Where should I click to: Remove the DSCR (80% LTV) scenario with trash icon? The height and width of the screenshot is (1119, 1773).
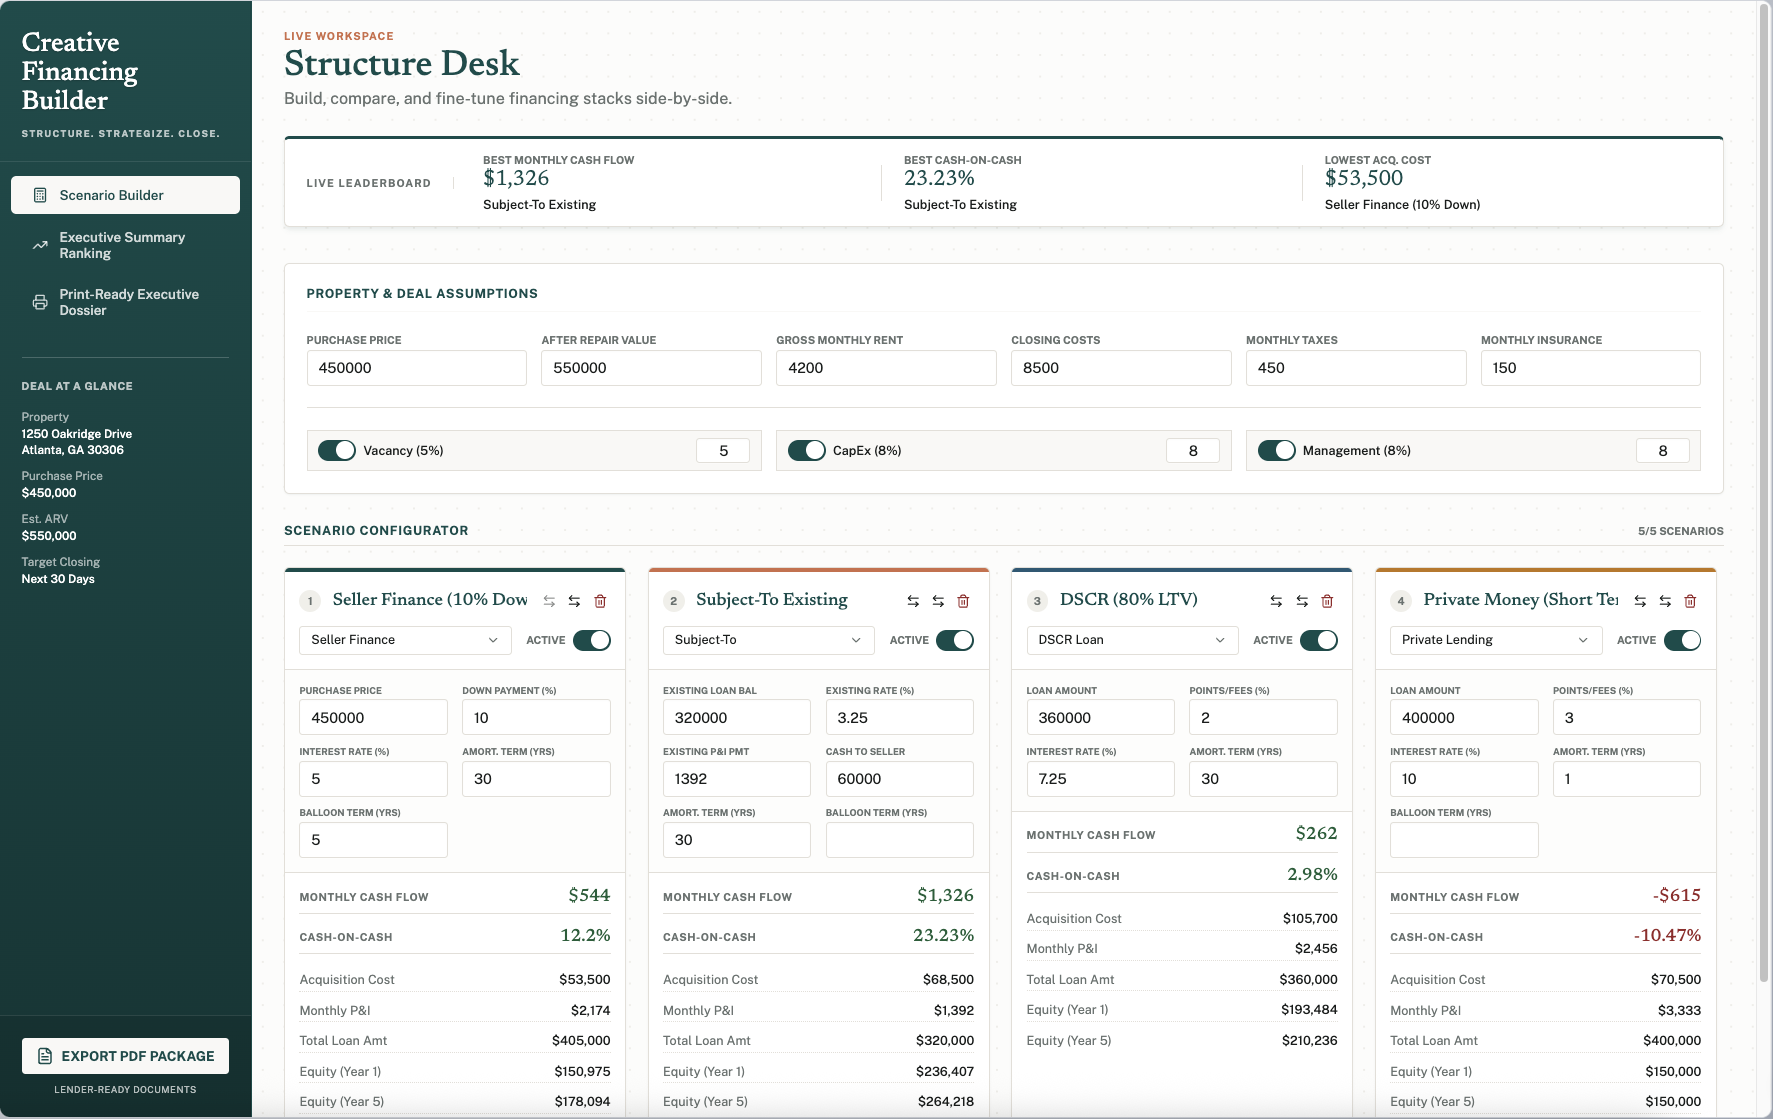coord(1327,601)
